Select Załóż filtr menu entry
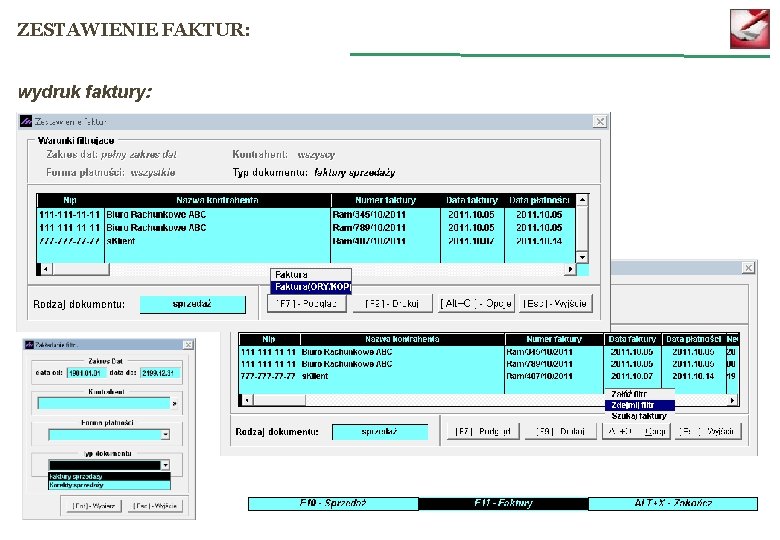Image resolution: width=780 pixels, height=540 pixels. coord(639,394)
